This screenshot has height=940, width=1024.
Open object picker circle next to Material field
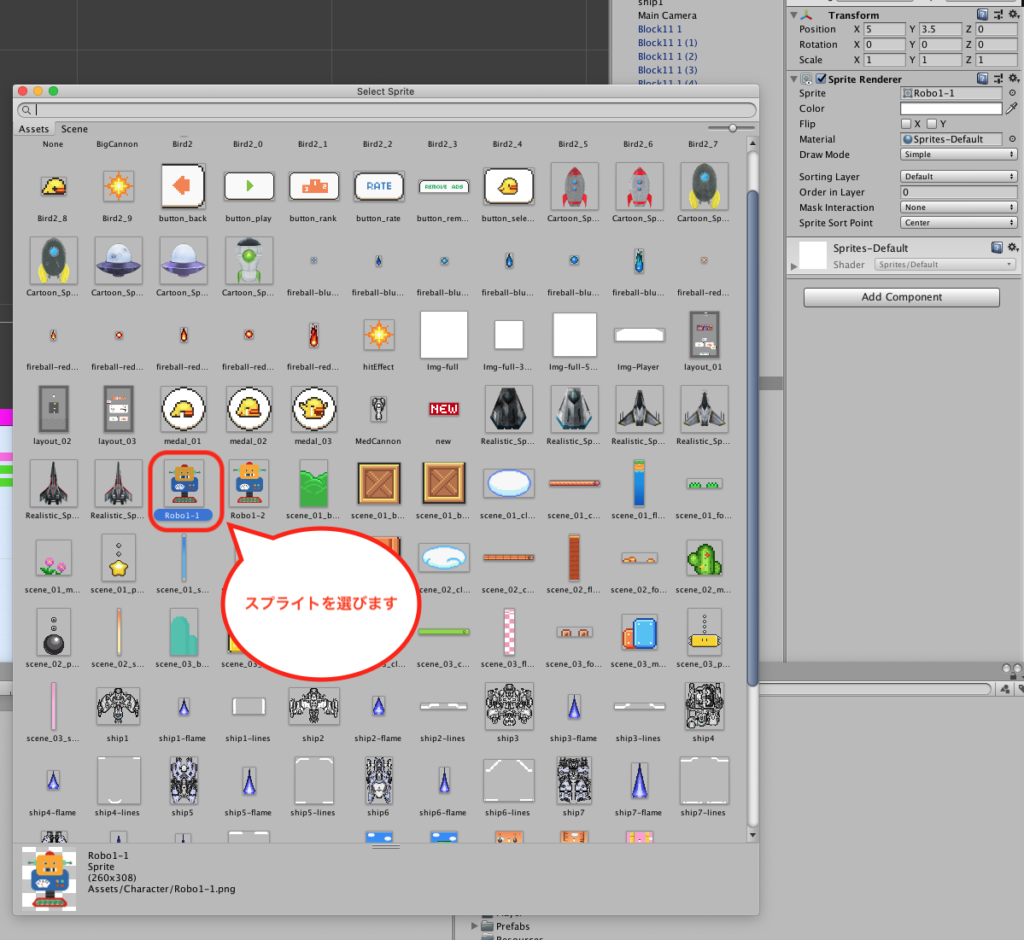coord(1012,139)
